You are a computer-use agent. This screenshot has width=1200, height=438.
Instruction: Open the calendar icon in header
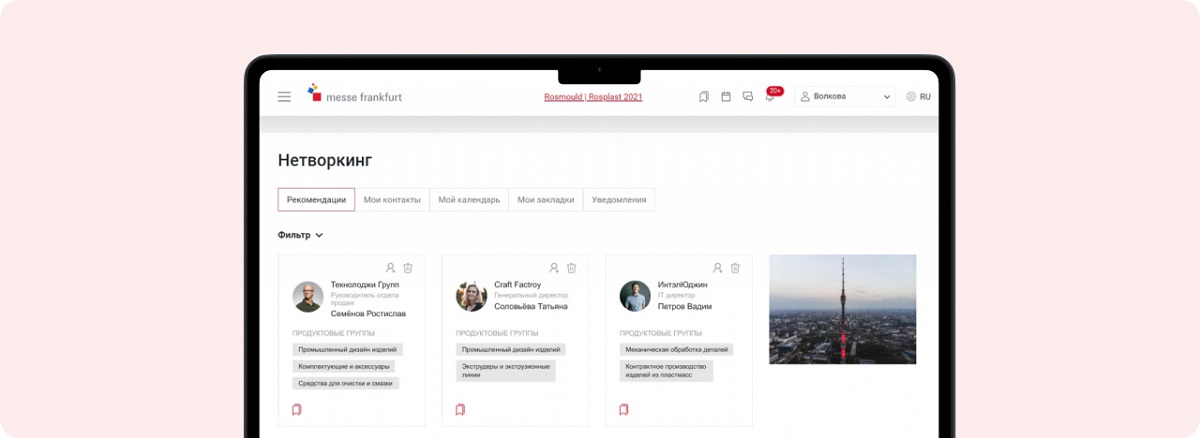pos(726,97)
